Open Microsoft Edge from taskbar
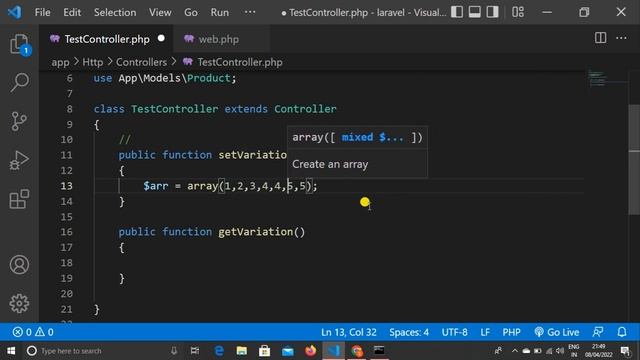Screen dimensions: 640x360 [x=219, y=351]
